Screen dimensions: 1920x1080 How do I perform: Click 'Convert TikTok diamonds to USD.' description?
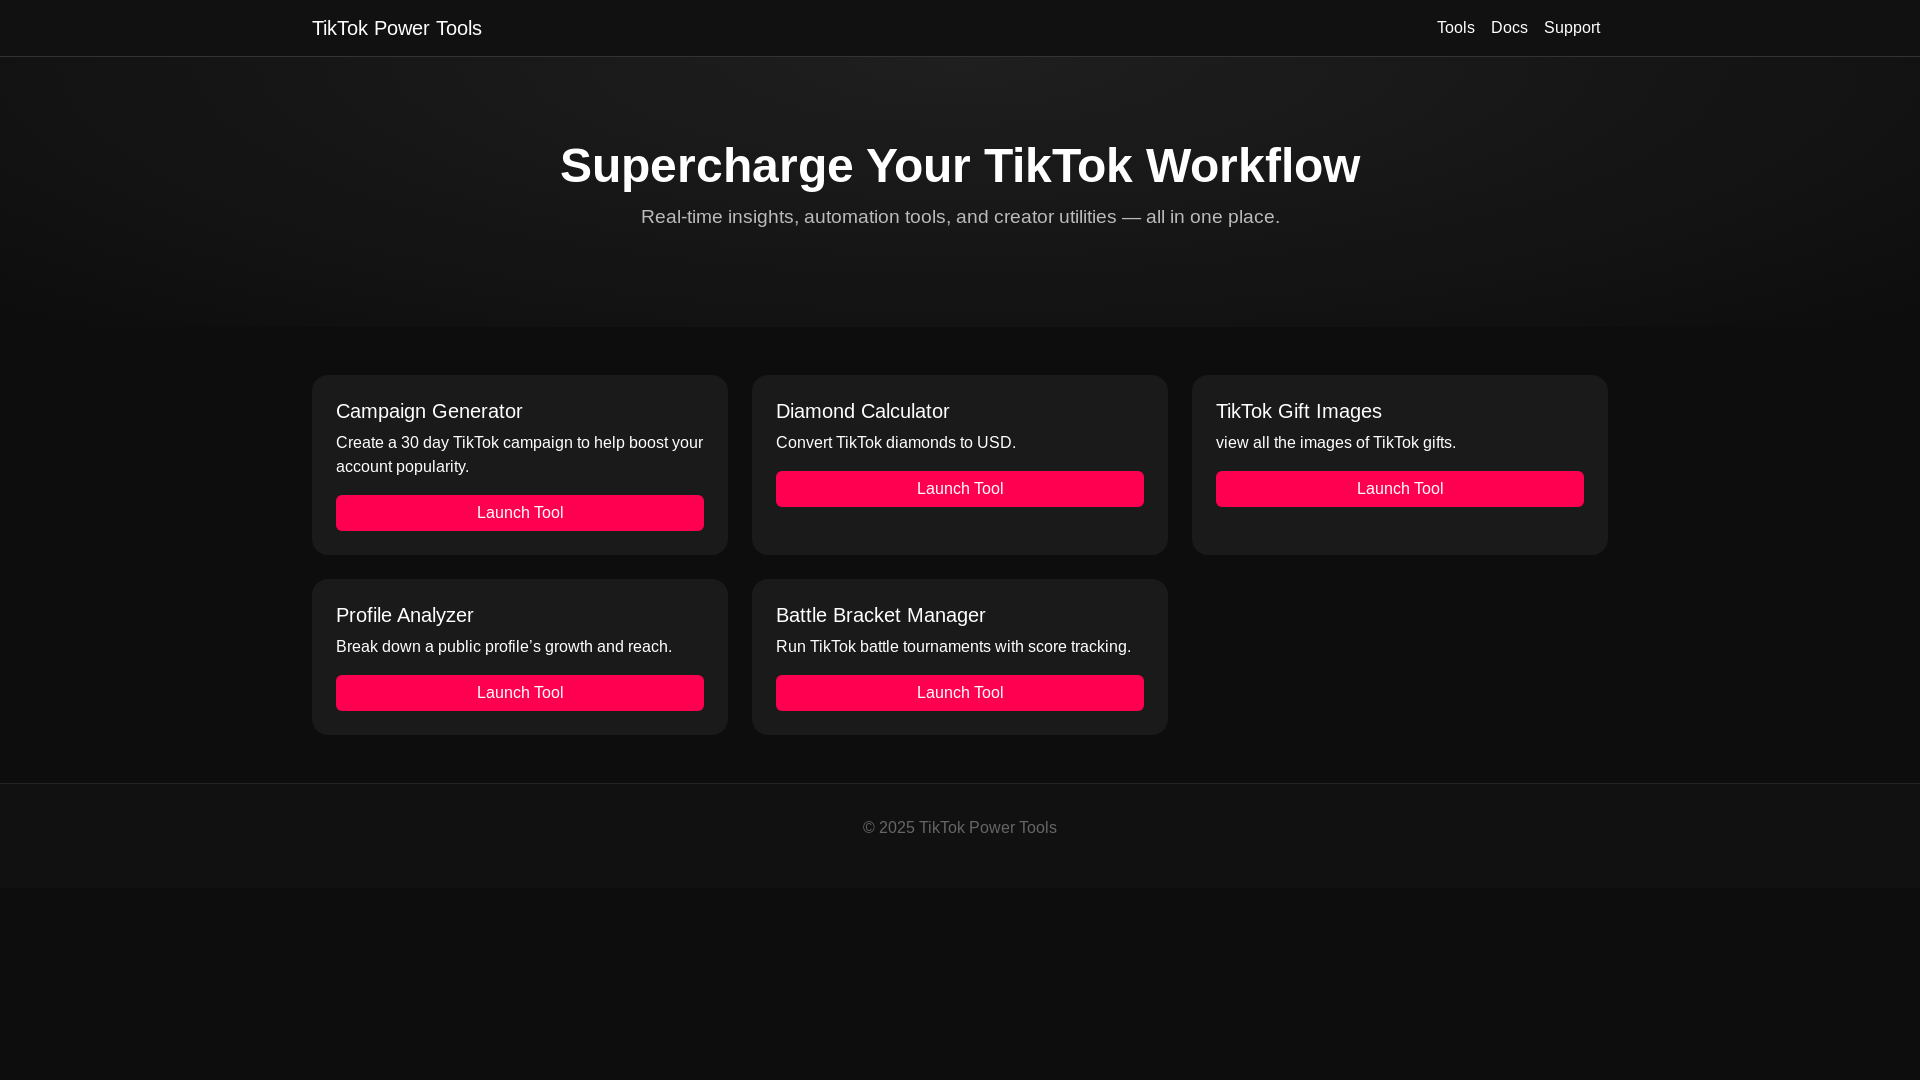click(896, 443)
